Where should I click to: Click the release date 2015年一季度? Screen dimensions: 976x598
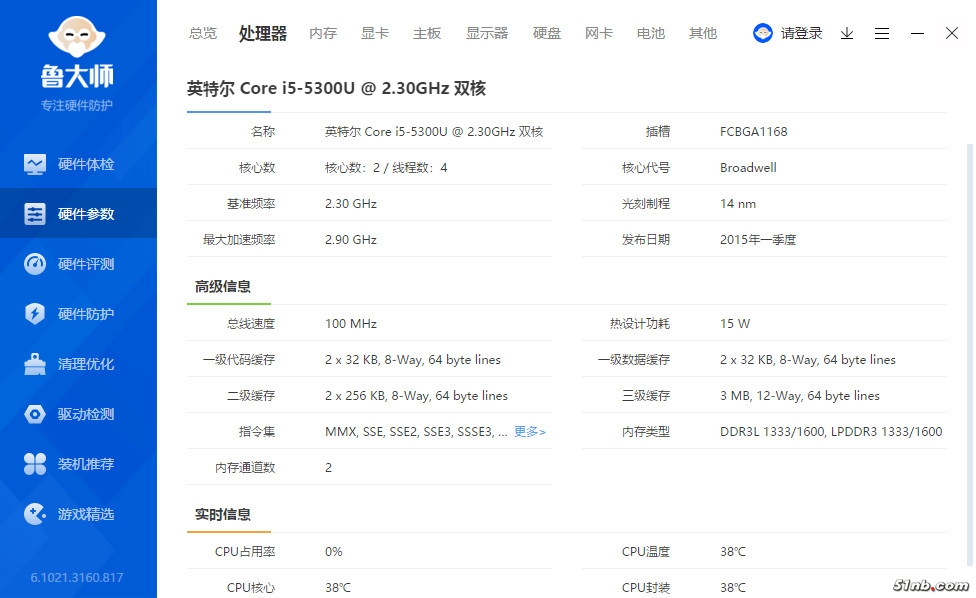coord(758,240)
